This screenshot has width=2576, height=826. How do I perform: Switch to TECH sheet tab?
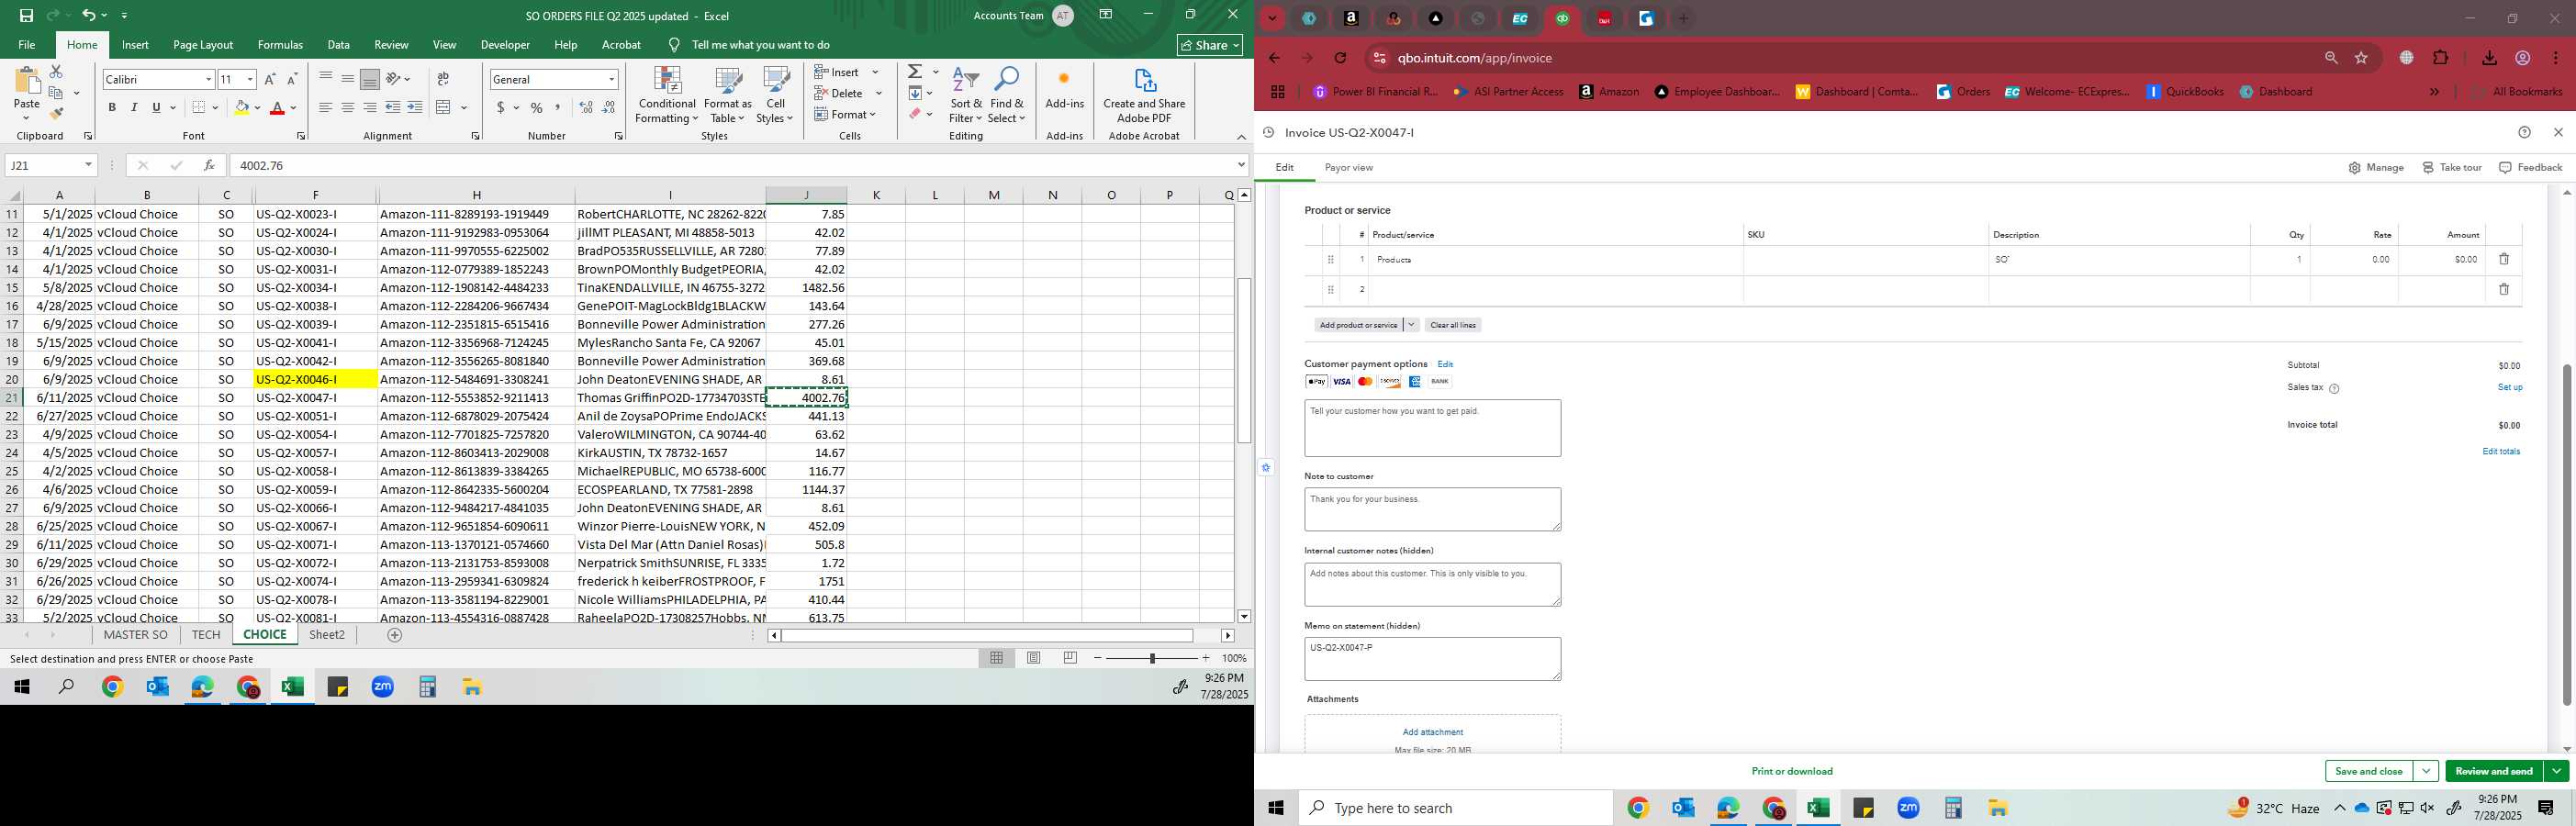pyautogui.click(x=206, y=635)
